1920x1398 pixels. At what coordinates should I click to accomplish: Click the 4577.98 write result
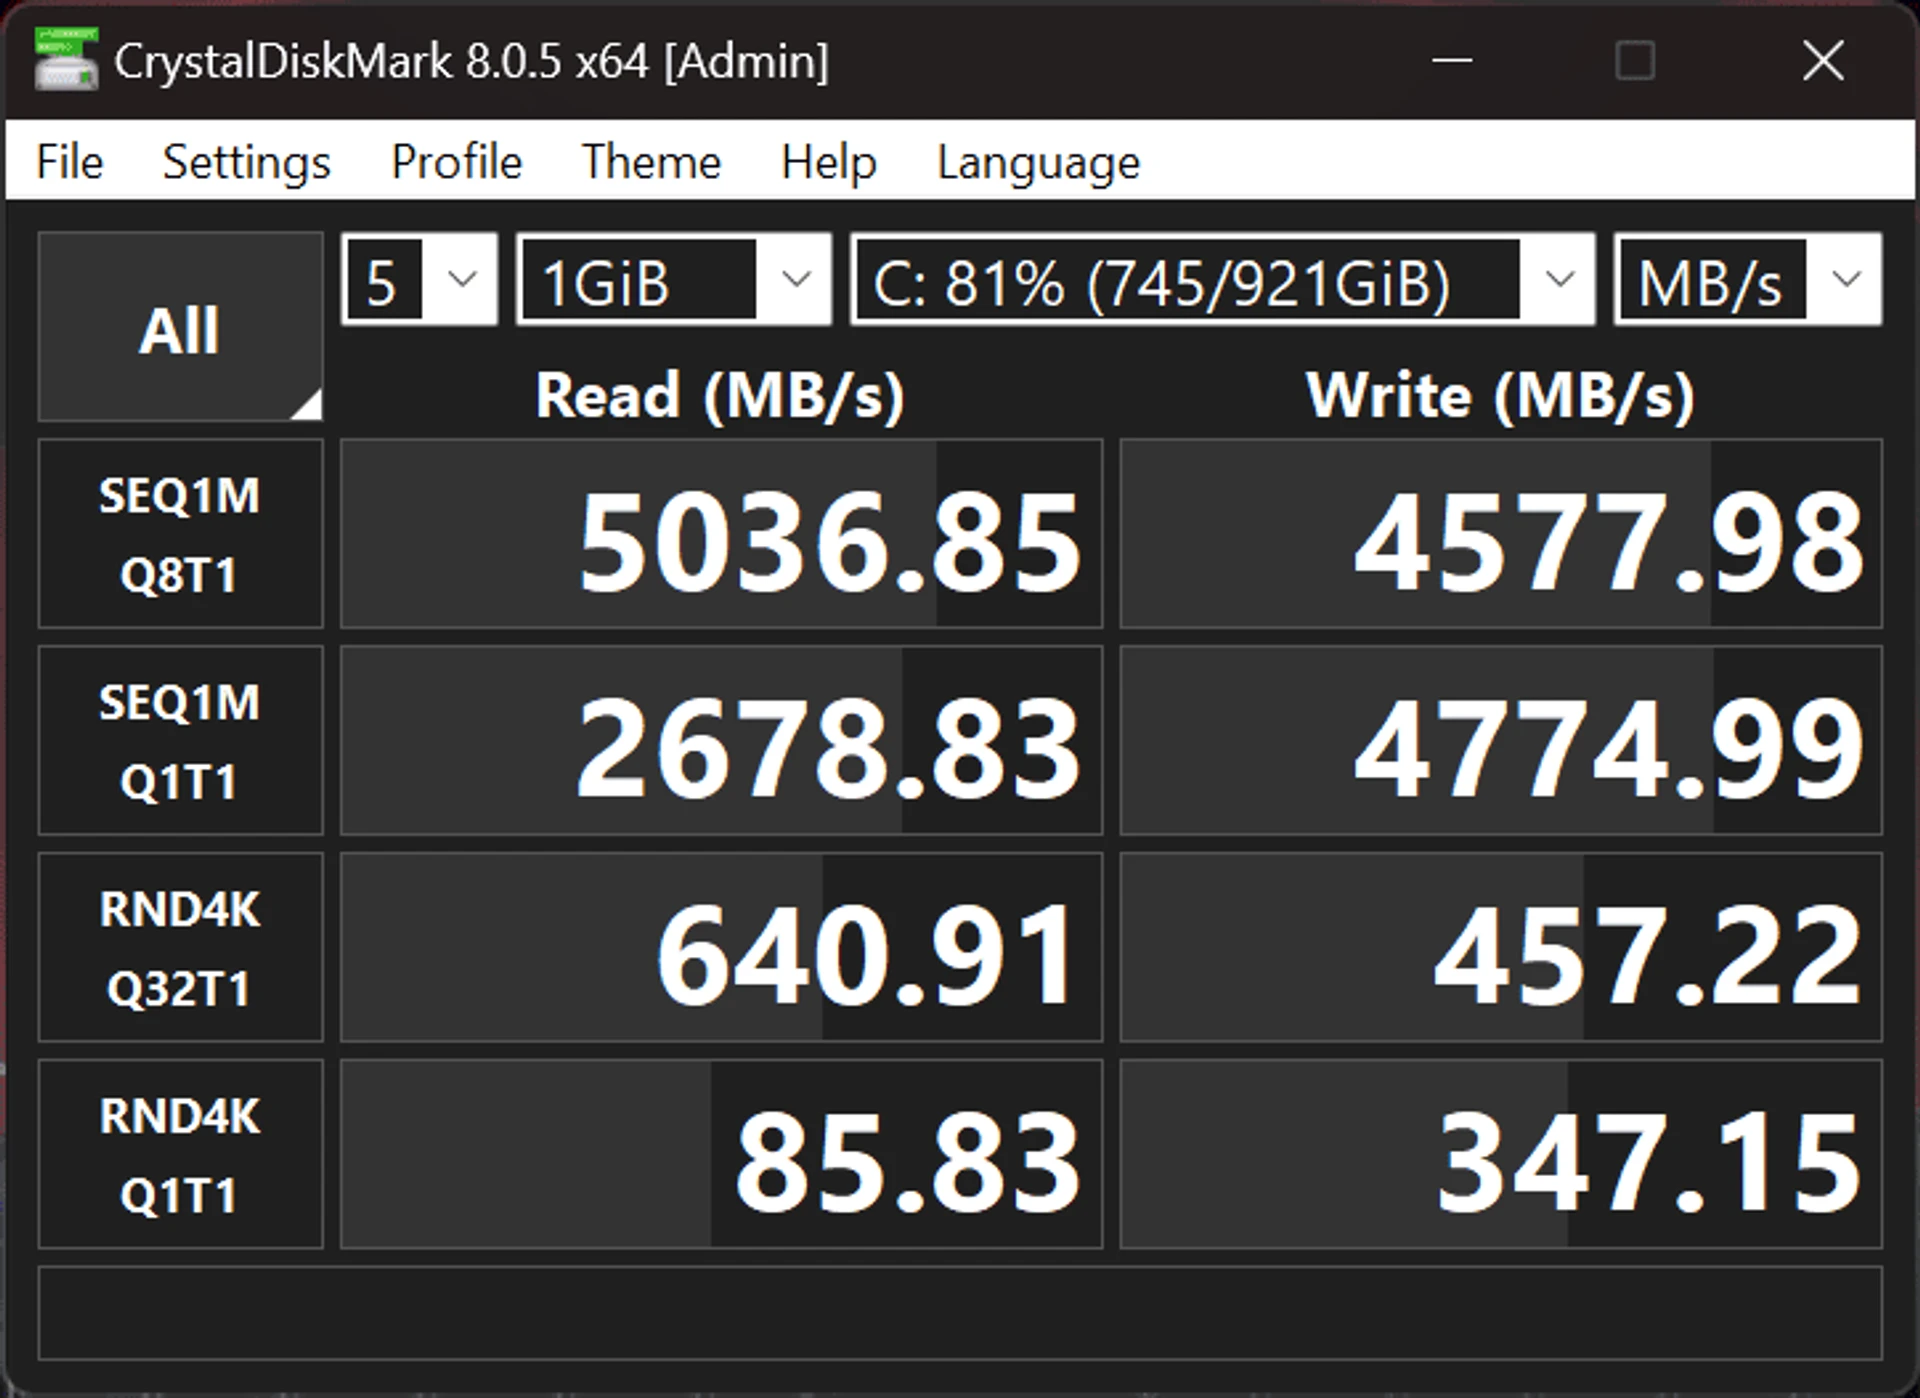1501,534
